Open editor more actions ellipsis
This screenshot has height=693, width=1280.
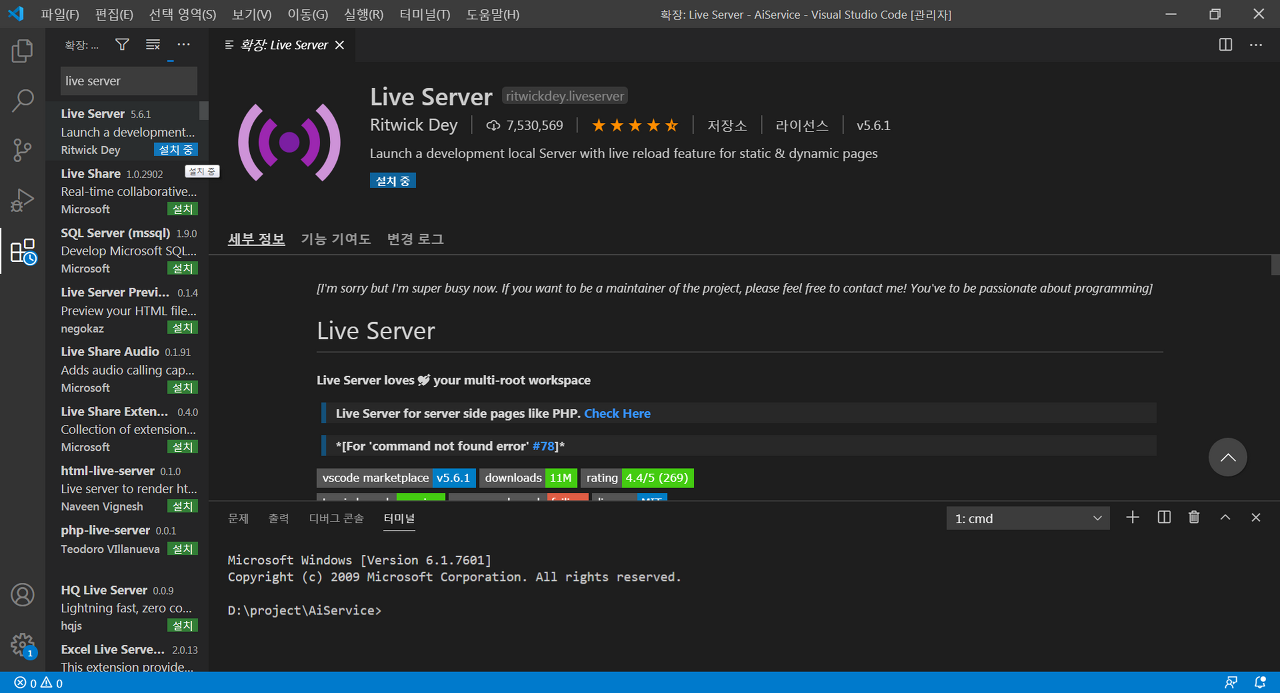(x=1255, y=45)
